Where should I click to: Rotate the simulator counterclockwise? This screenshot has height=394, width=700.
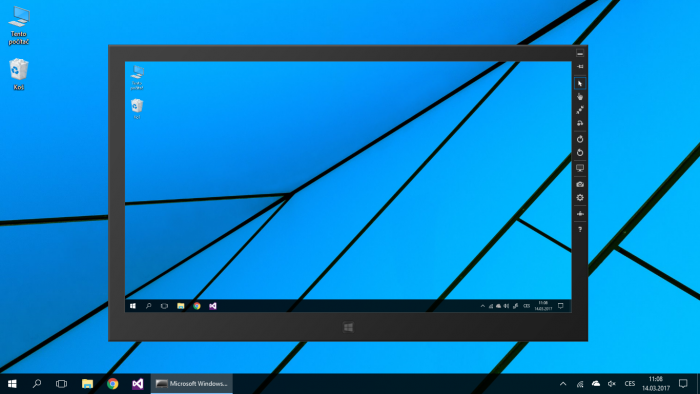tap(580, 153)
